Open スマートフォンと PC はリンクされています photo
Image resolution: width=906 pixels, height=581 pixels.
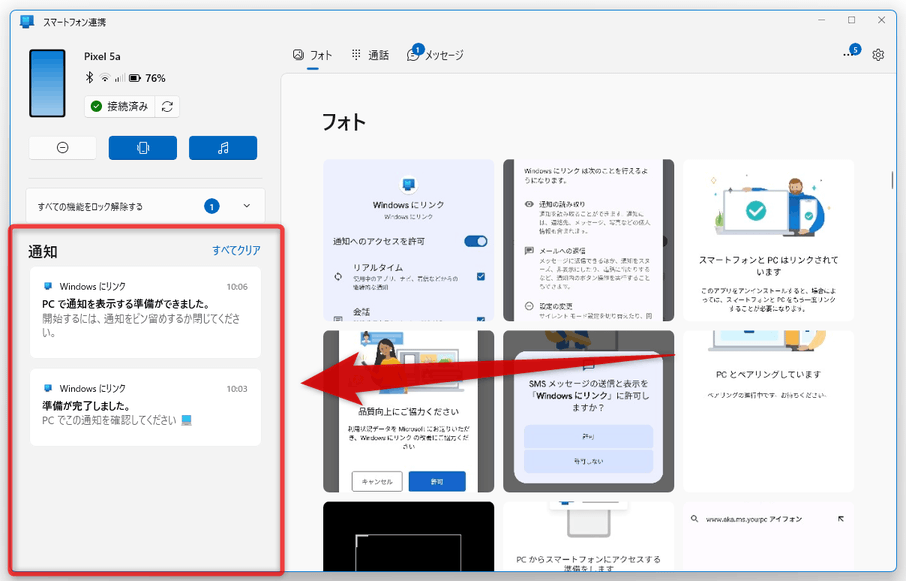click(x=768, y=240)
